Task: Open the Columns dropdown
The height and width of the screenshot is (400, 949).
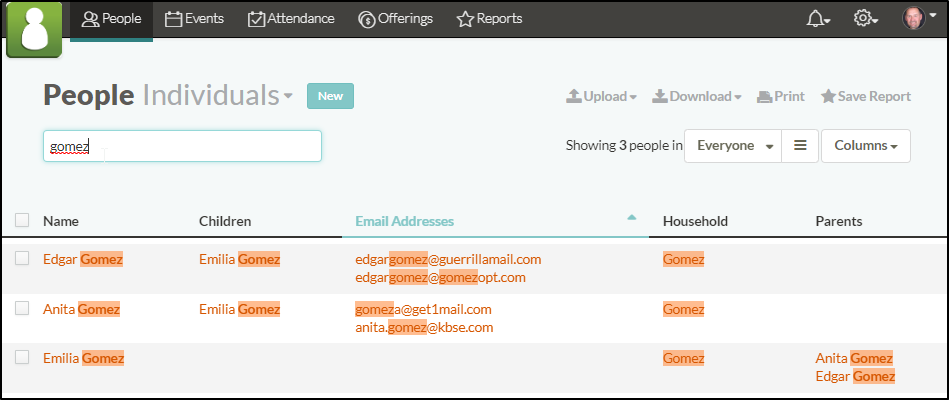Action: tap(865, 146)
